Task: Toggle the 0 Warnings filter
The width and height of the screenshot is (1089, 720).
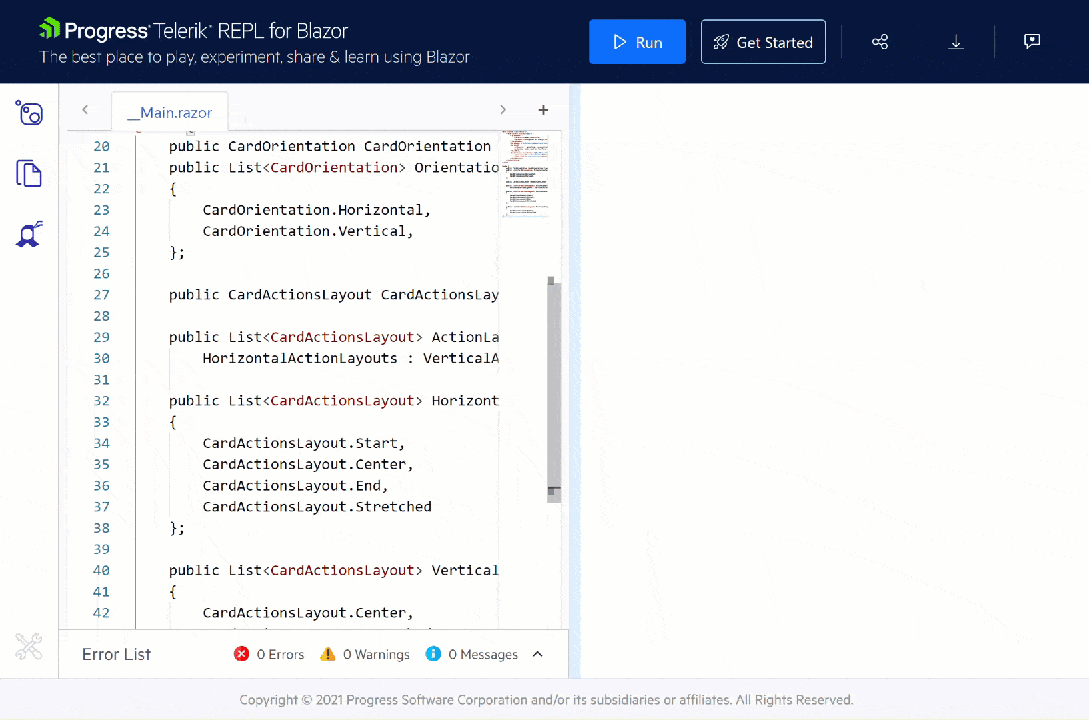Action: [x=365, y=654]
